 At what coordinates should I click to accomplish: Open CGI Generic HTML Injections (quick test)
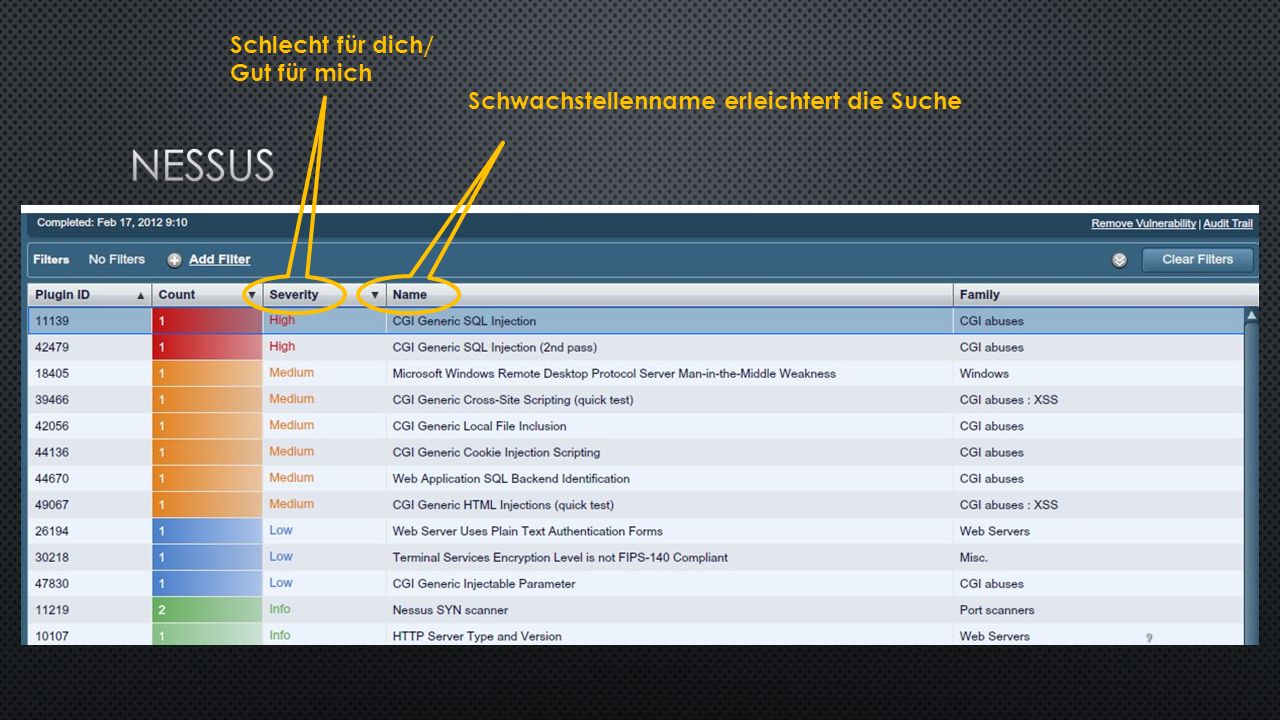tap(503, 505)
